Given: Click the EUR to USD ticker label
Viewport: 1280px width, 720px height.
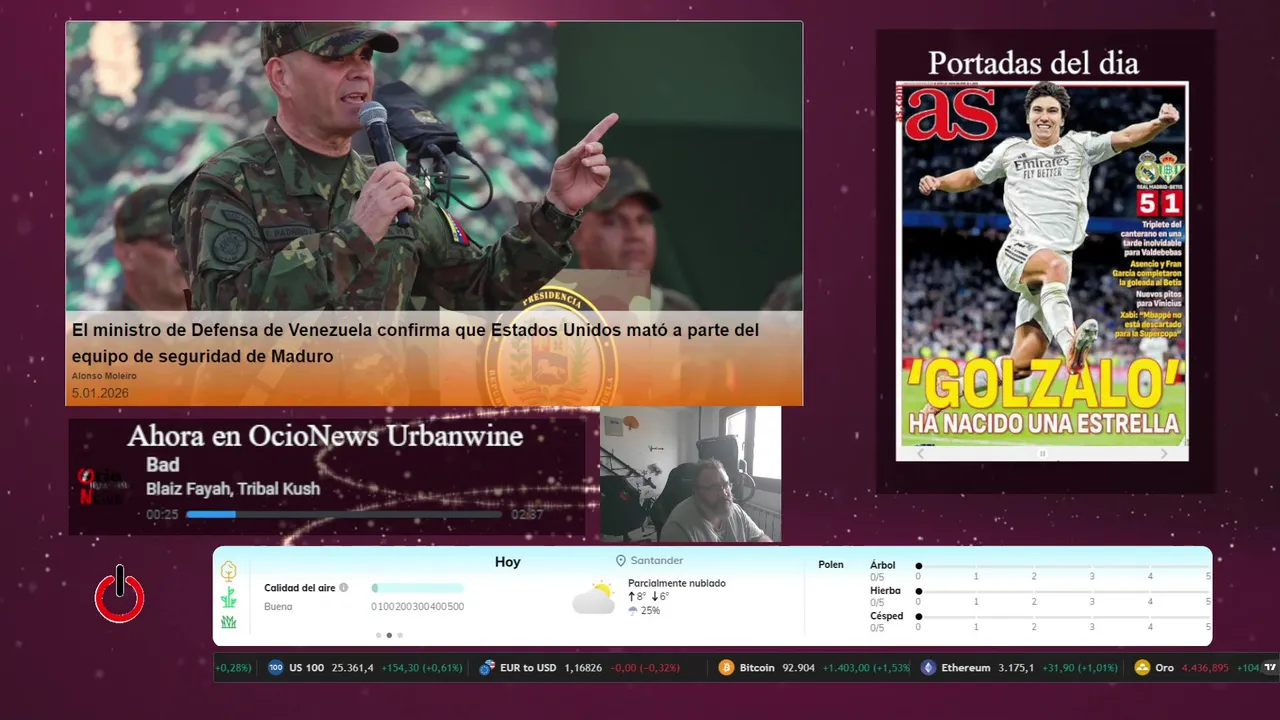Looking at the screenshot, I should (529, 667).
